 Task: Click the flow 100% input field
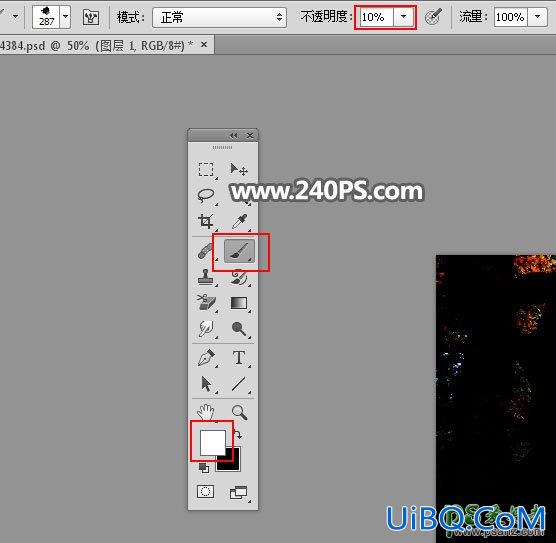tap(510, 17)
